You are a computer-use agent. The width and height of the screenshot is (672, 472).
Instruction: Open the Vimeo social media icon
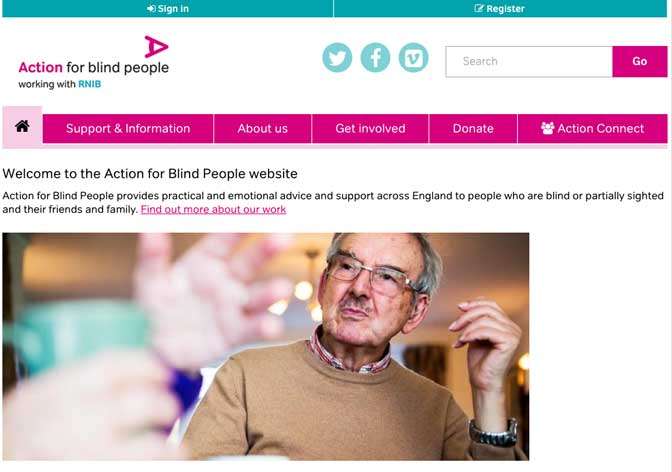click(x=414, y=57)
